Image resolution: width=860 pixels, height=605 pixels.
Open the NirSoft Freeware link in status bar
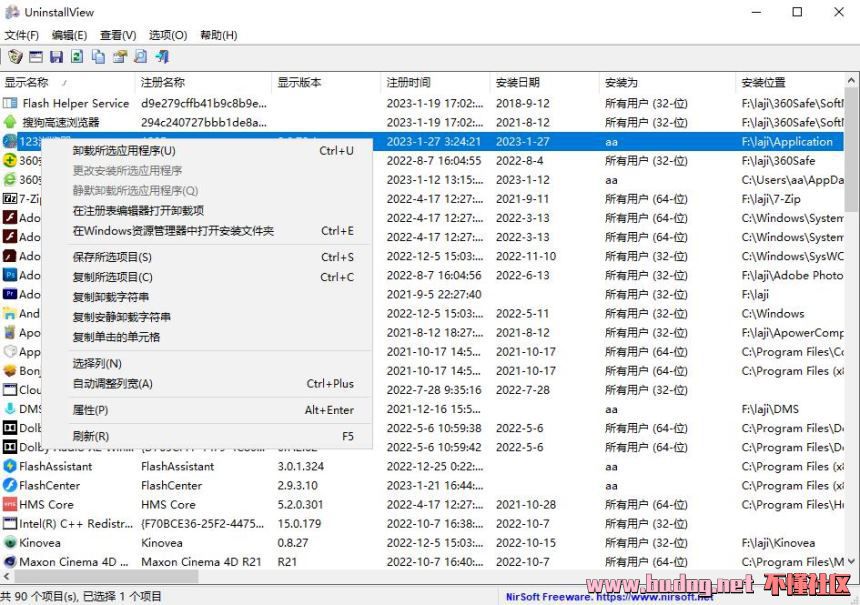[609, 597]
